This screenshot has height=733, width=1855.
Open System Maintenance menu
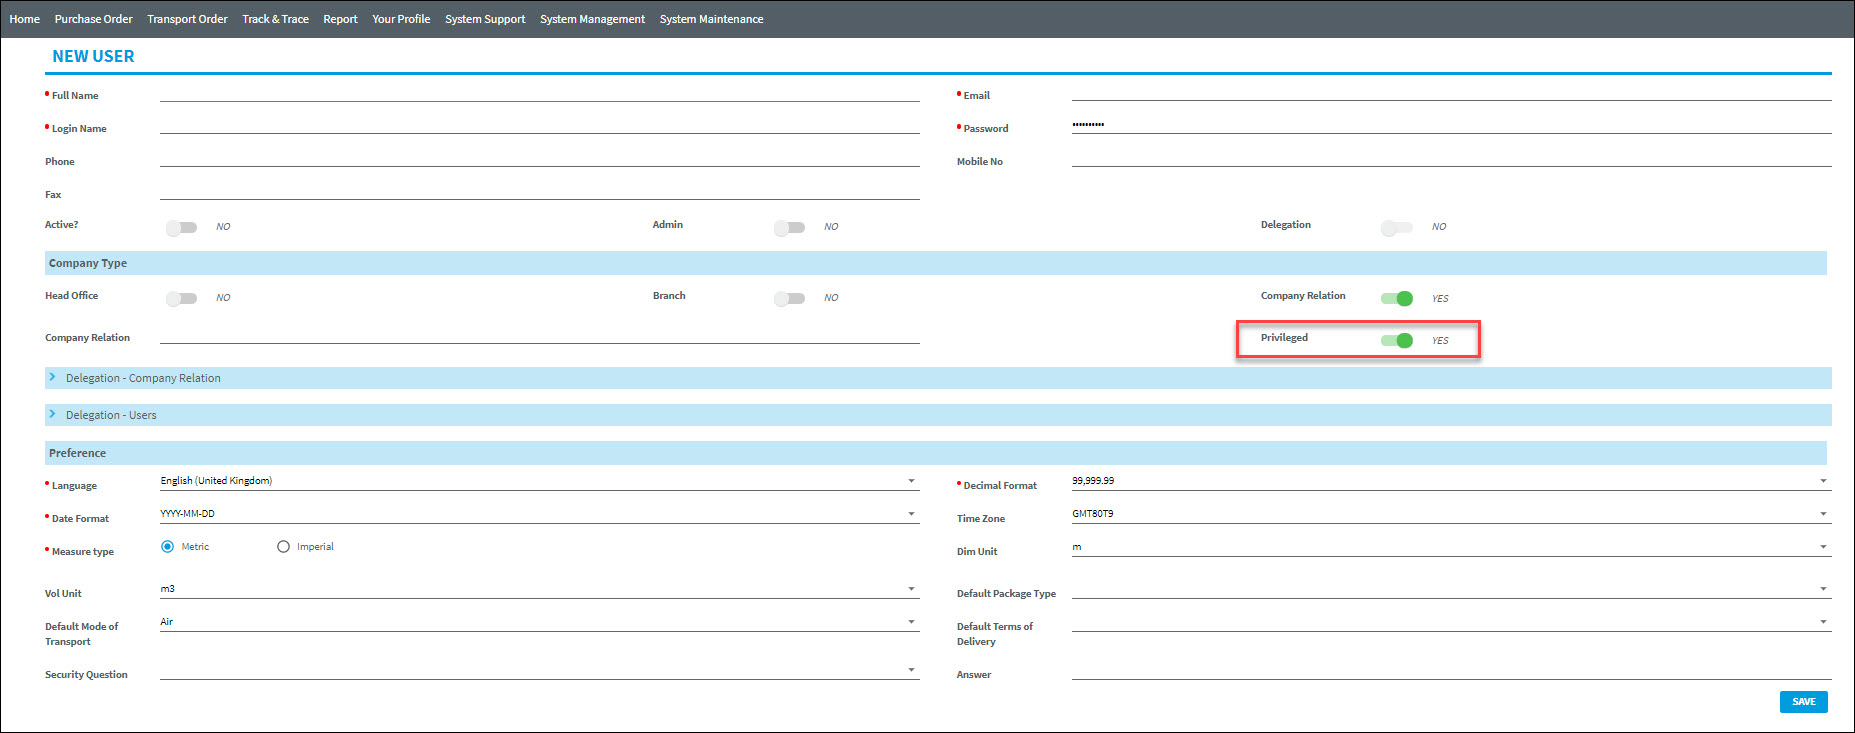[711, 19]
